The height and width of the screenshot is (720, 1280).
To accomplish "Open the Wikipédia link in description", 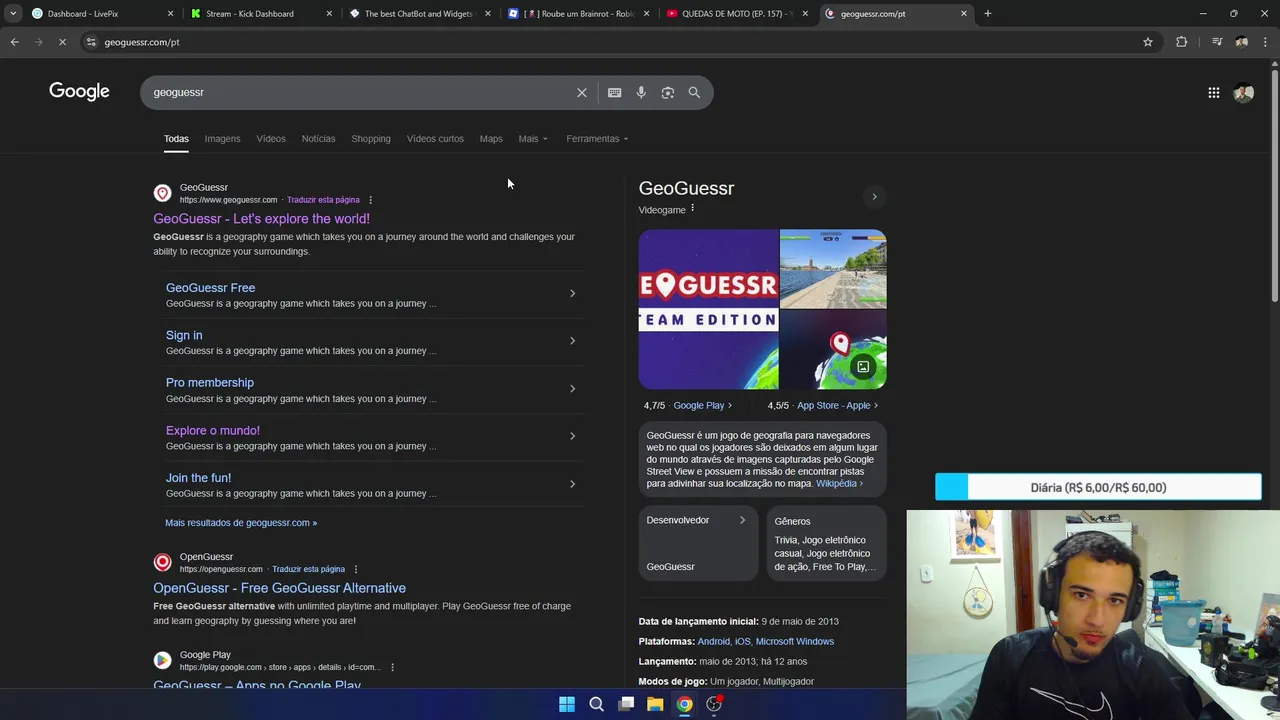I will pos(839,483).
